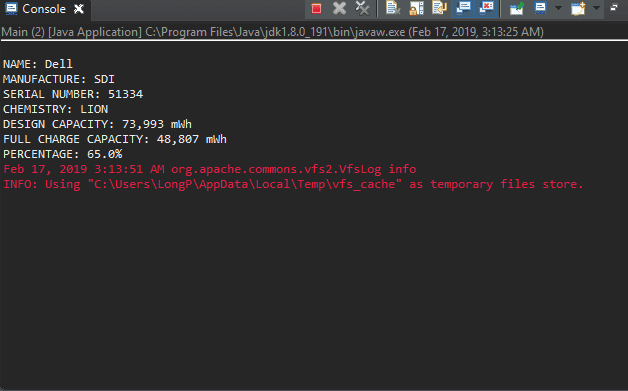The width and height of the screenshot is (628, 391).
Task: Click the red 'INFO: Using ... vfs_cache' line
Action: [x=293, y=184]
